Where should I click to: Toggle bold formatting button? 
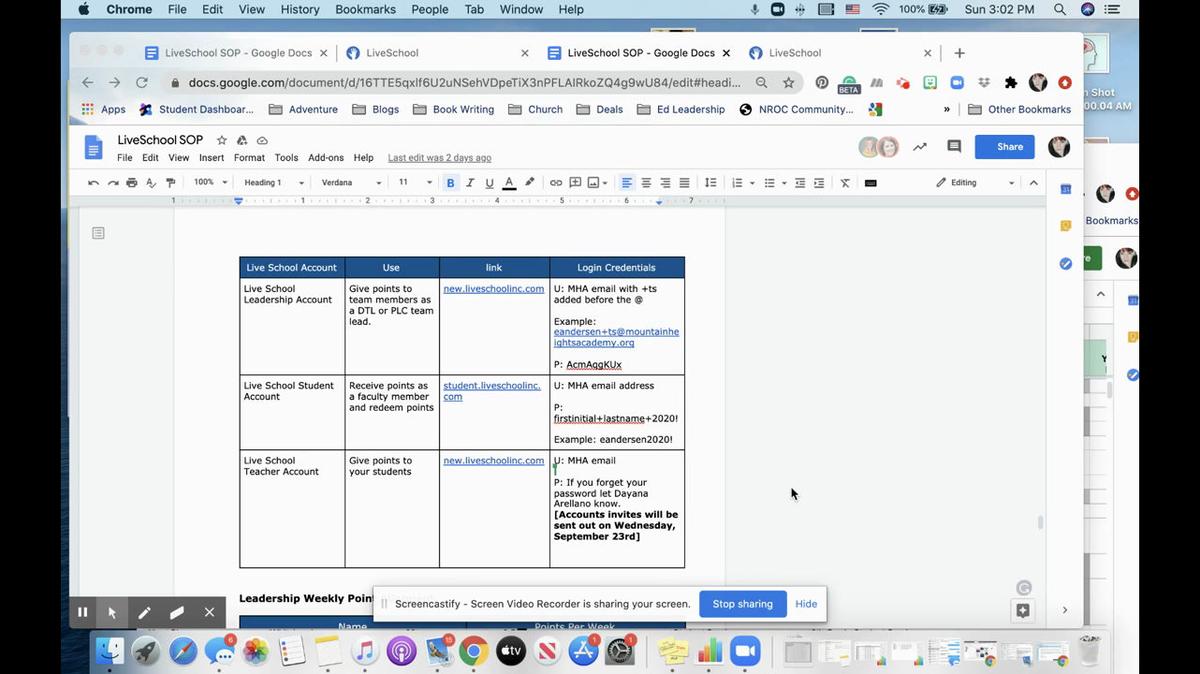450,183
